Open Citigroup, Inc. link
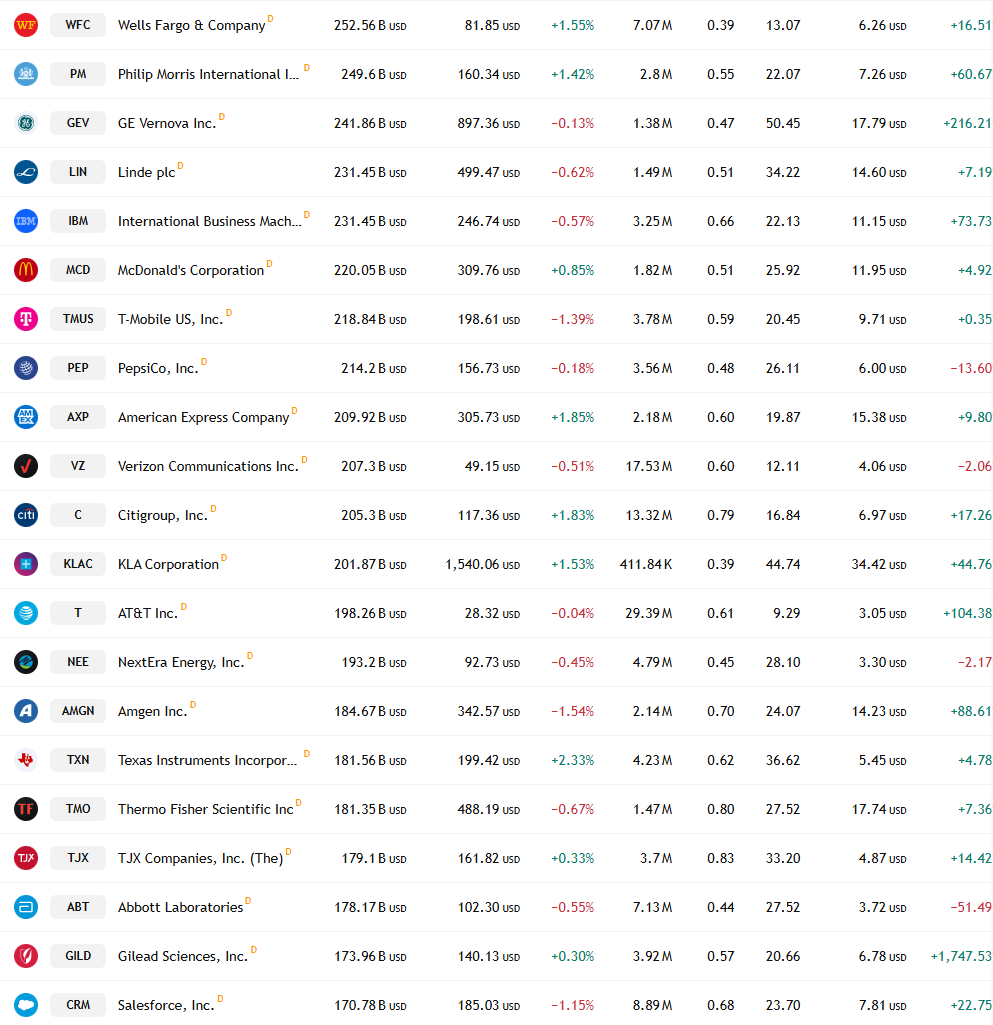Screen dimensions: 993x1025 (163, 516)
